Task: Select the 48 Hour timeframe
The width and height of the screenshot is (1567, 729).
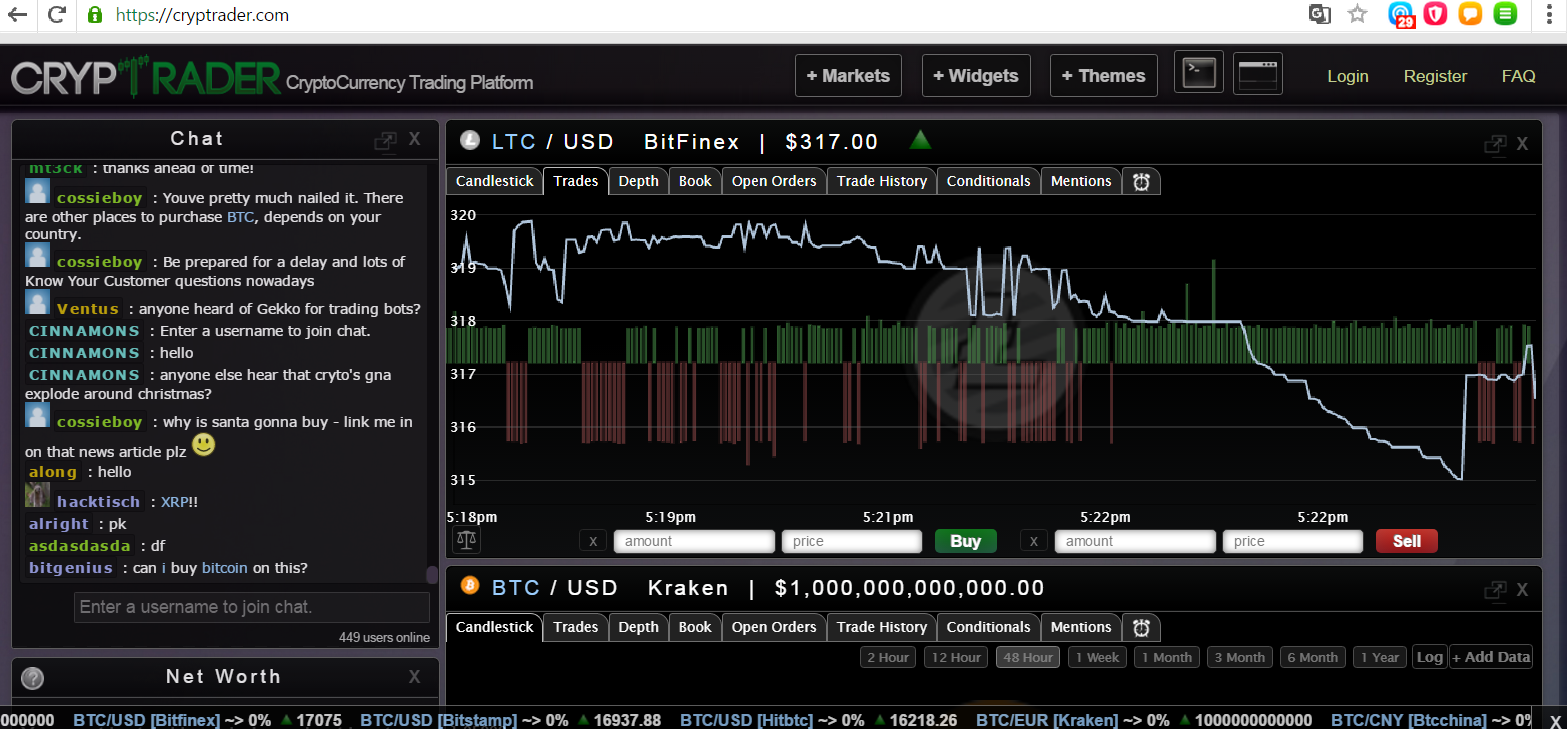Action: coord(1027,657)
